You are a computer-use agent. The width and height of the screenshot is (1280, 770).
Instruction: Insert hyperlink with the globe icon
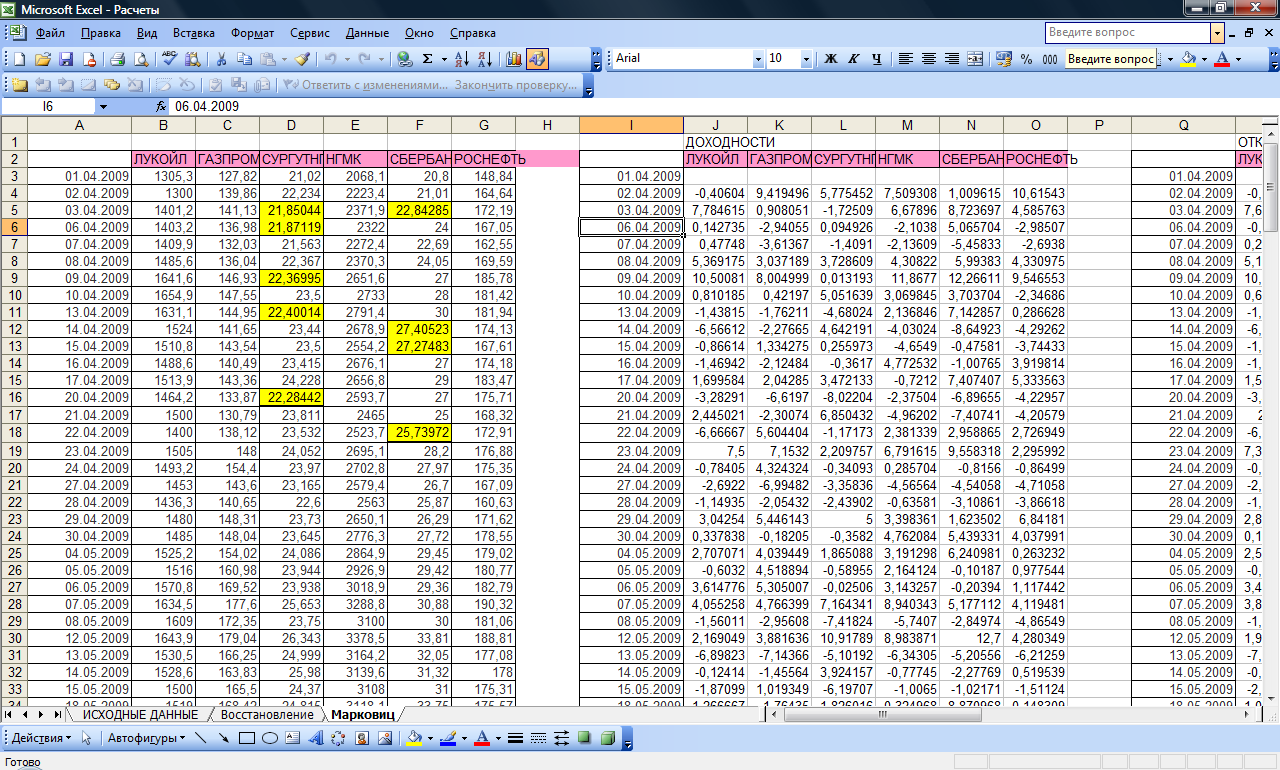pyautogui.click(x=404, y=59)
